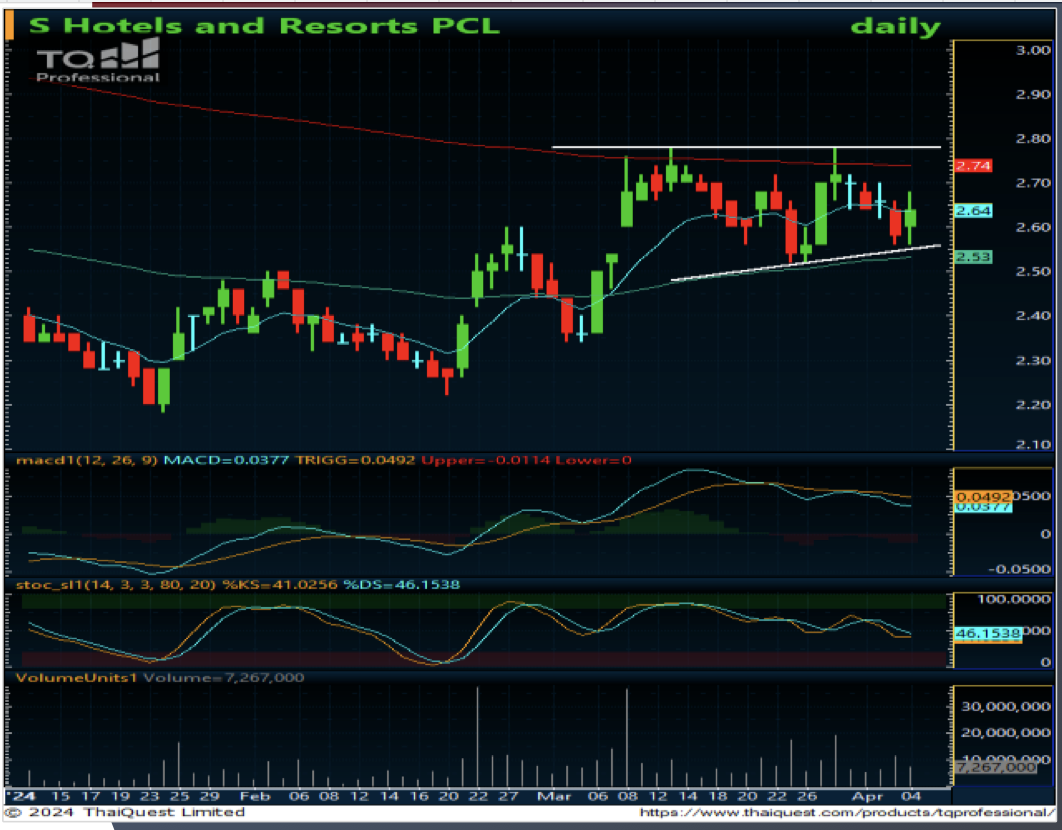The image size is (1062, 830).
Task: Click the 17 date label on the date axis
Action: coord(90,795)
